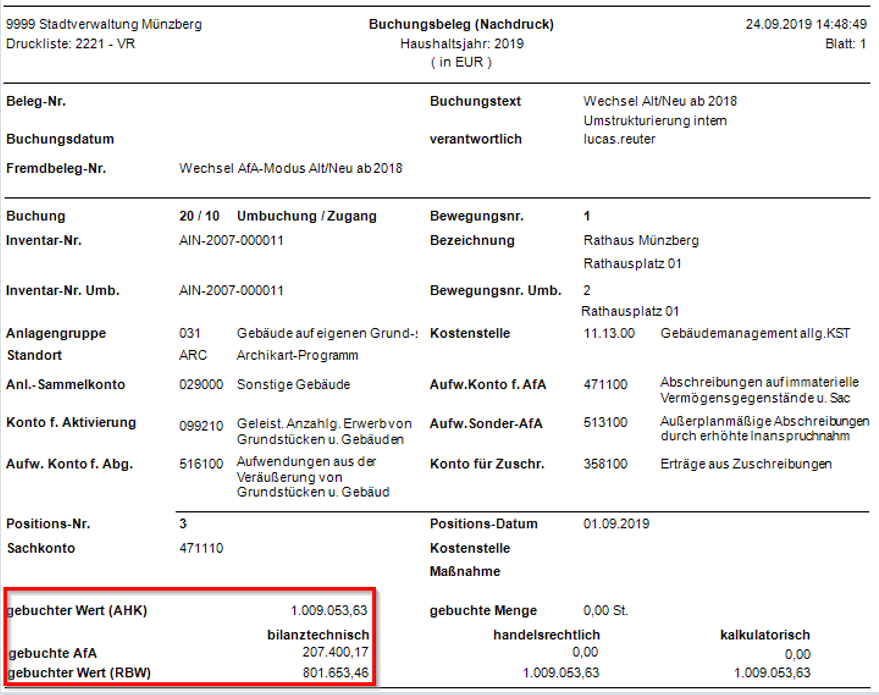Click the "Blatt: 1" page indicator
This screenshot has height=695, width=879.
click(845, 44)
